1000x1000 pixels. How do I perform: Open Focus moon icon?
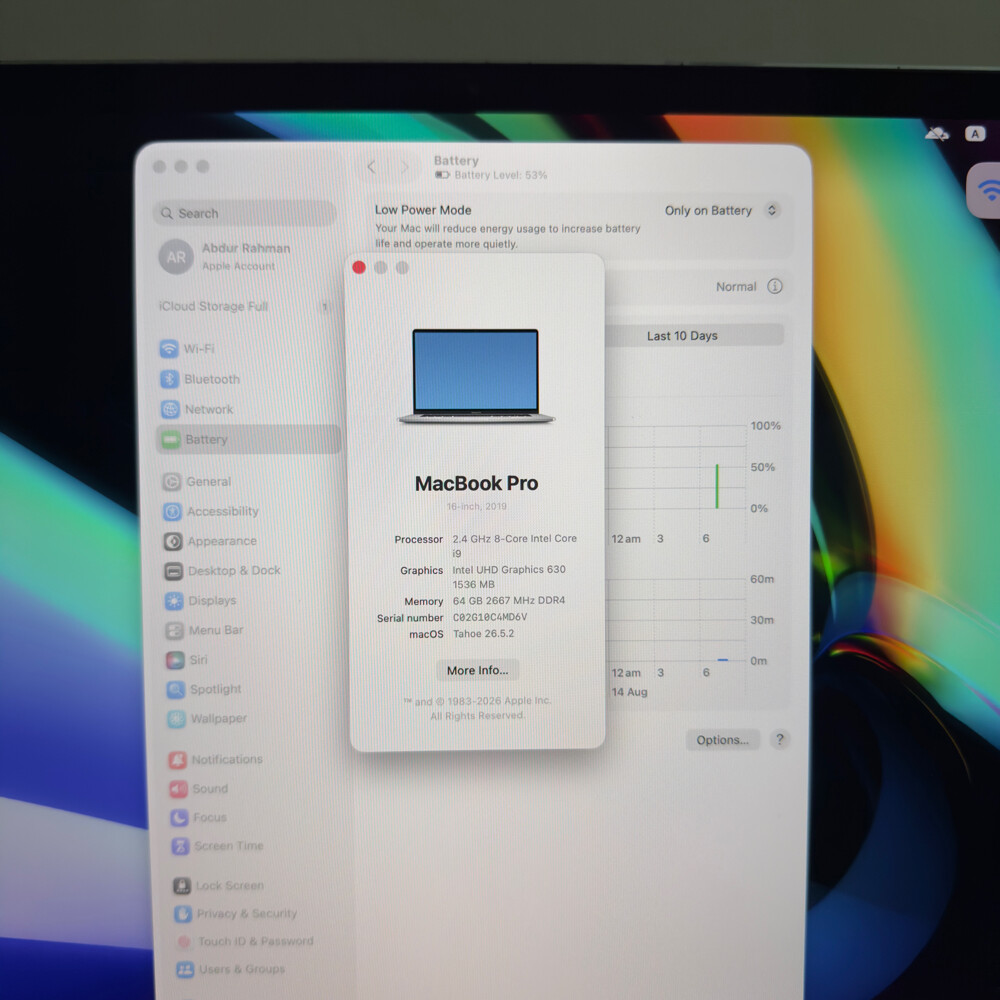click(x=180, y=818)
